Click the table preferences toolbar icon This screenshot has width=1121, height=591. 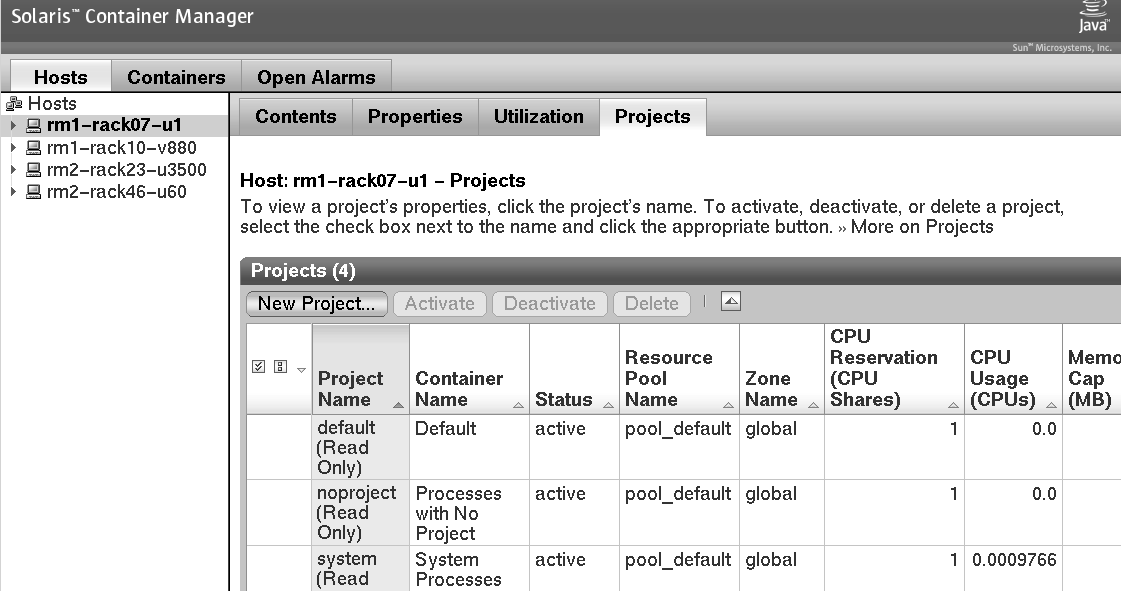[x=731, y=302]
